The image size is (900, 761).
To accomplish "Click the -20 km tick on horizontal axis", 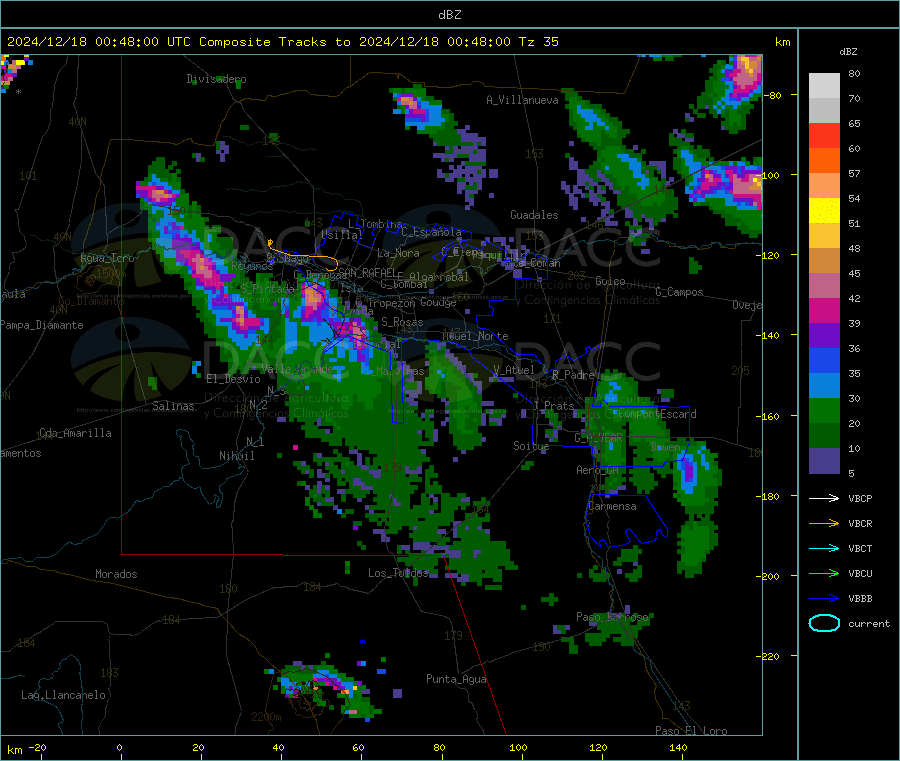I will pos(37,748).
